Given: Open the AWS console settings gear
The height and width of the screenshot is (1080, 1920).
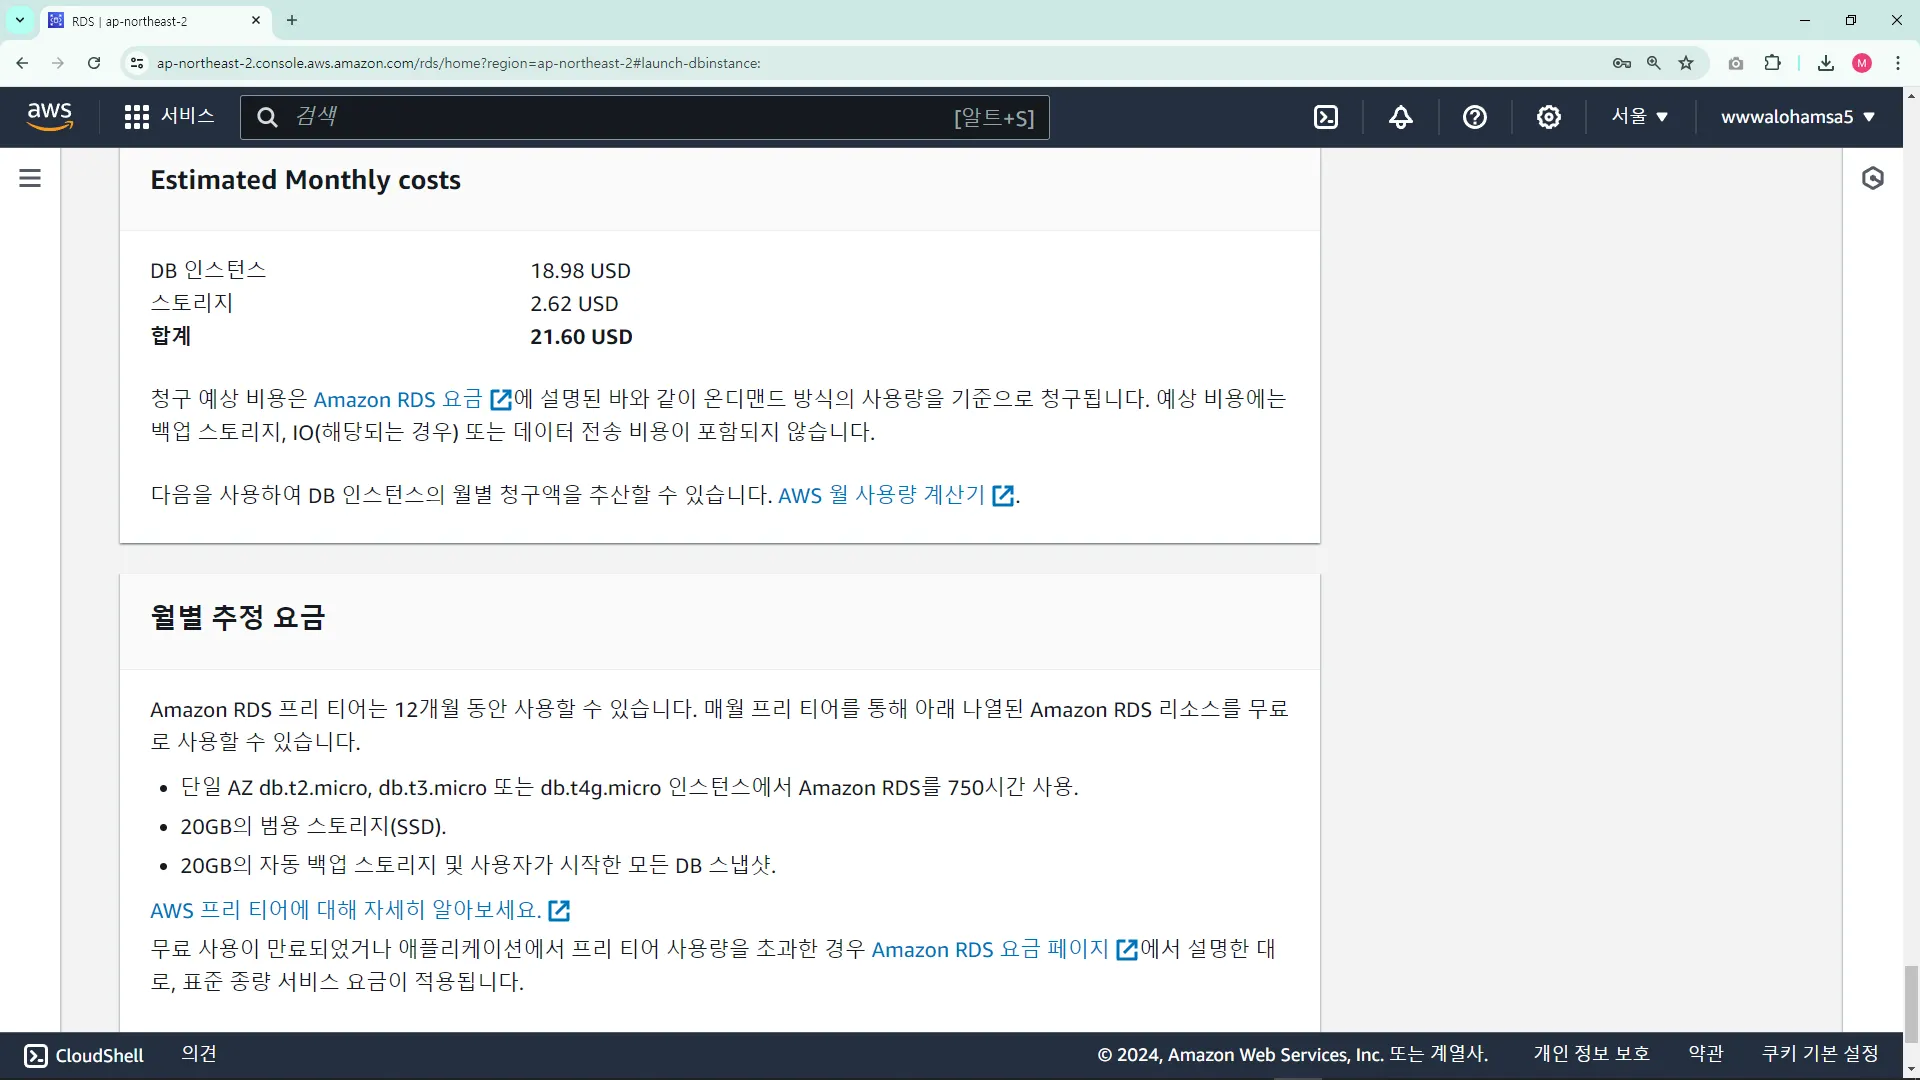Looking at the screenshot, I should (x=1548, y=117).
